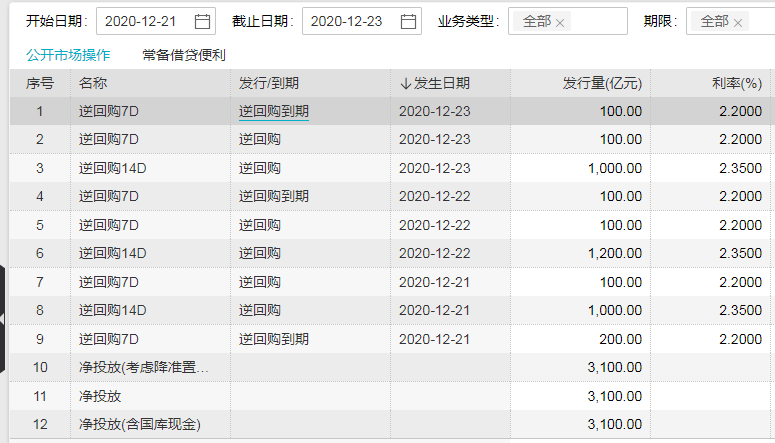Select 逆回购14D name in row 8

pos(113,310)
